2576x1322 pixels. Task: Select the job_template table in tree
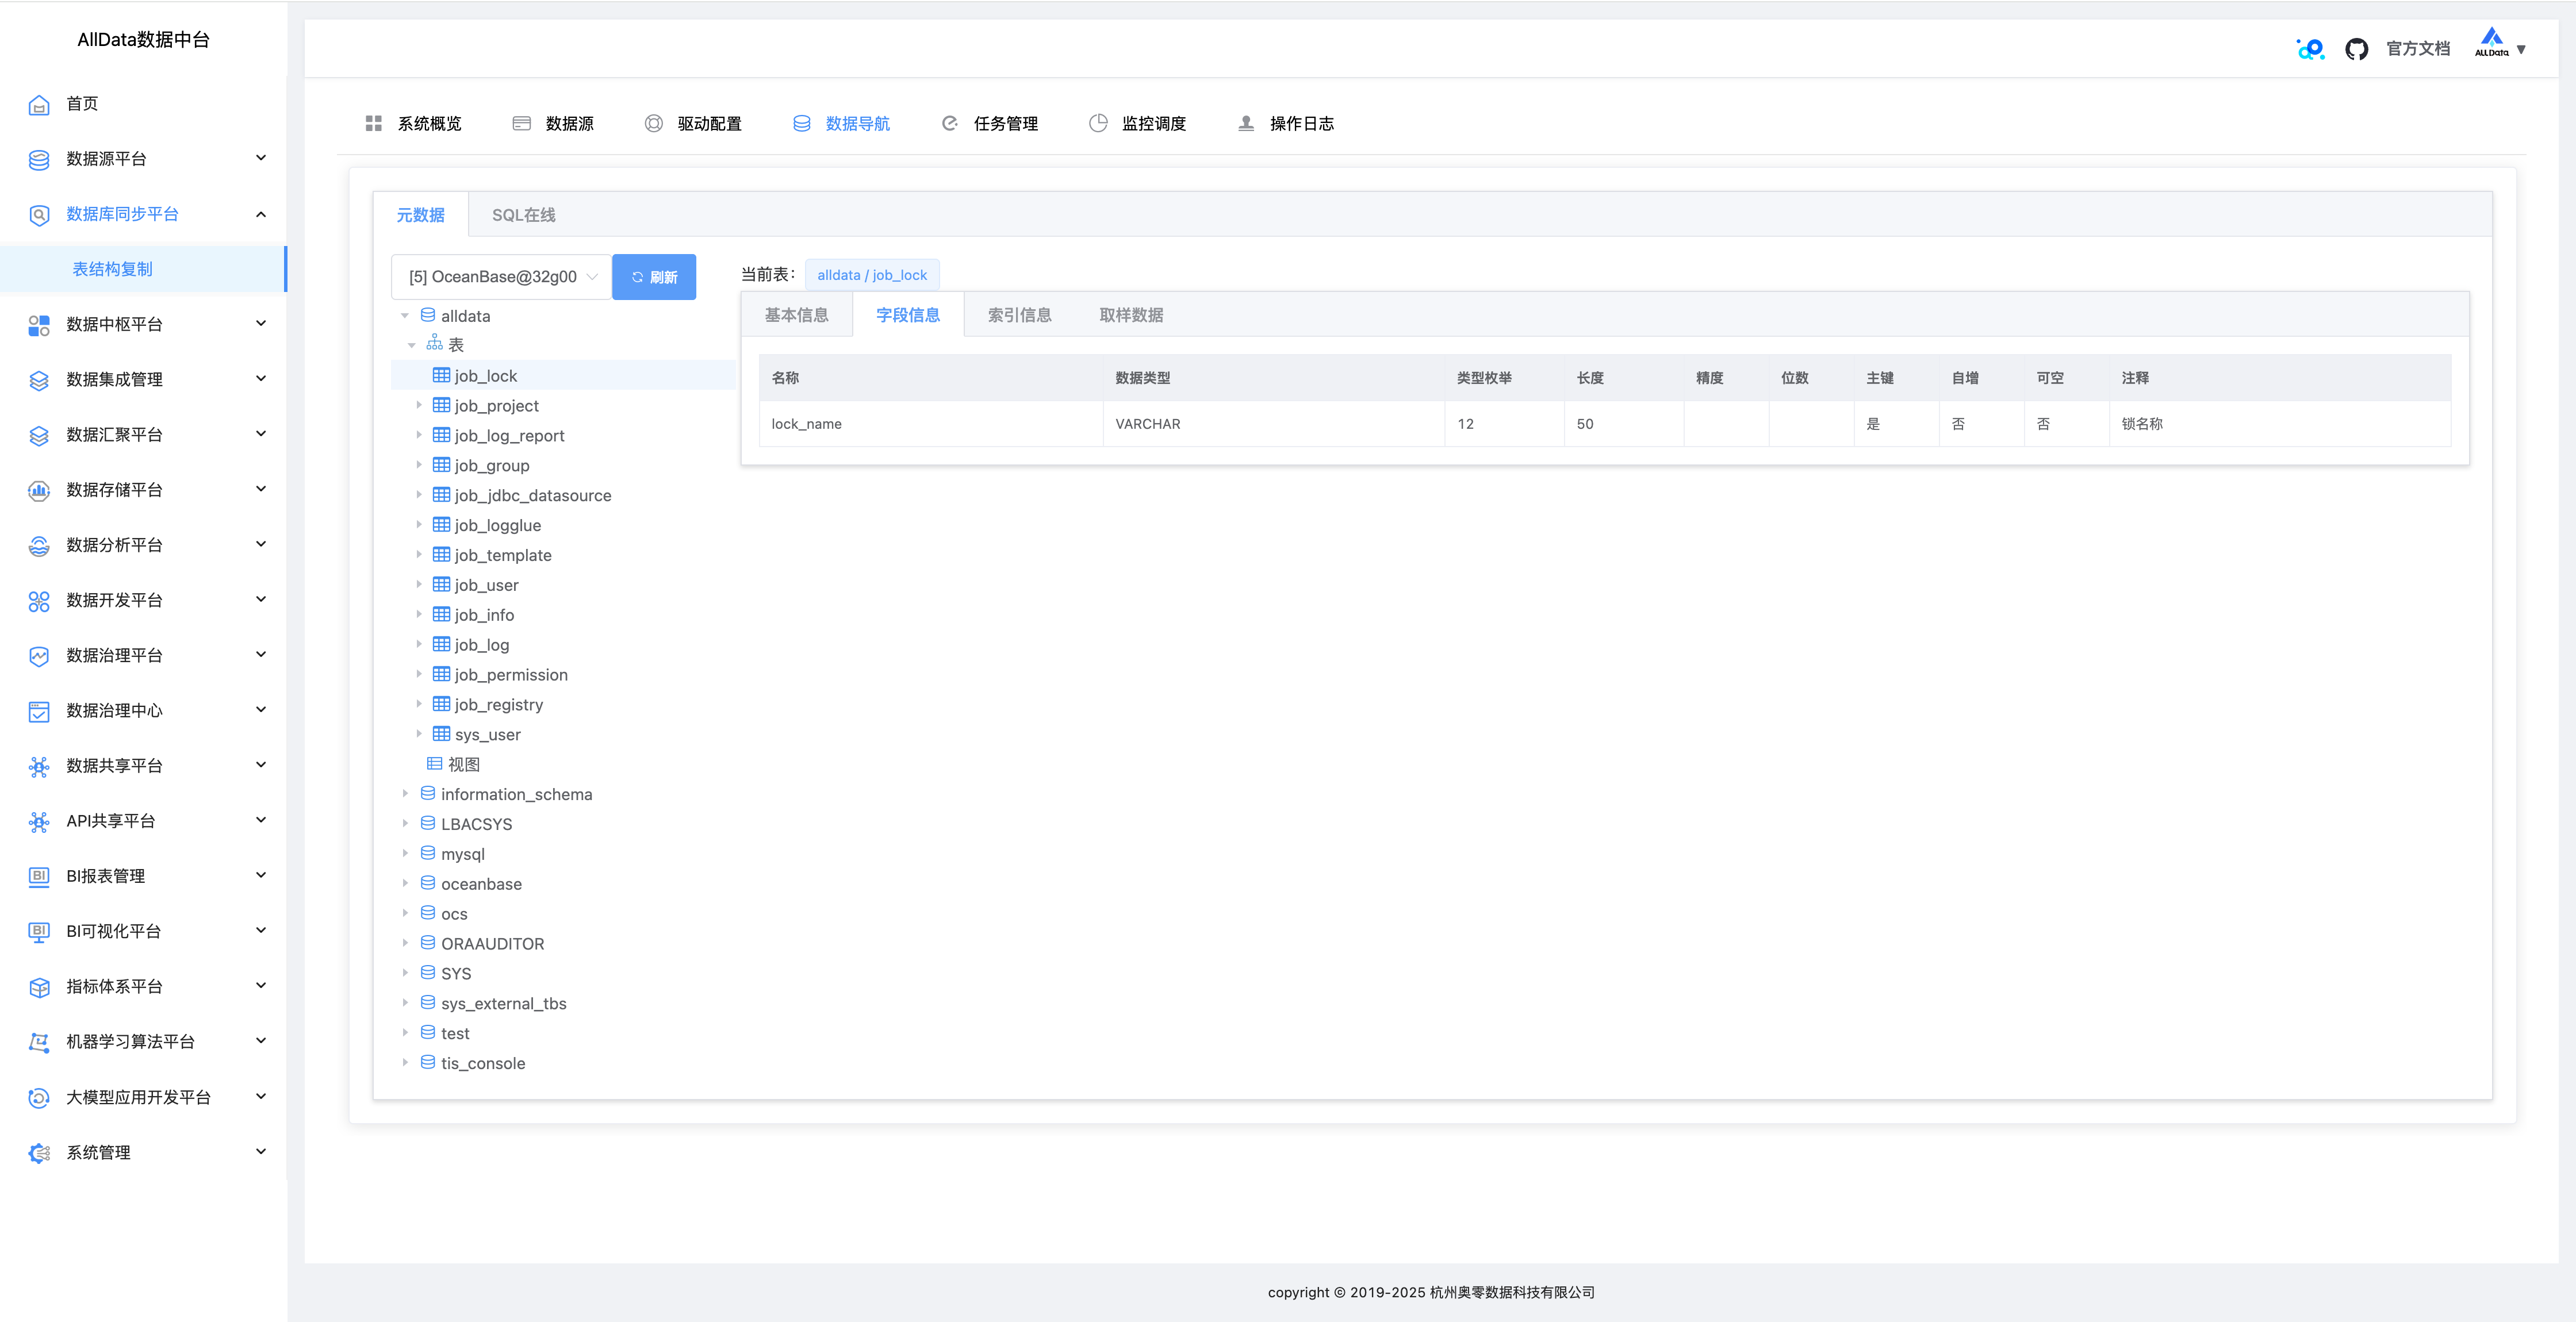click(x=502, y=555)
